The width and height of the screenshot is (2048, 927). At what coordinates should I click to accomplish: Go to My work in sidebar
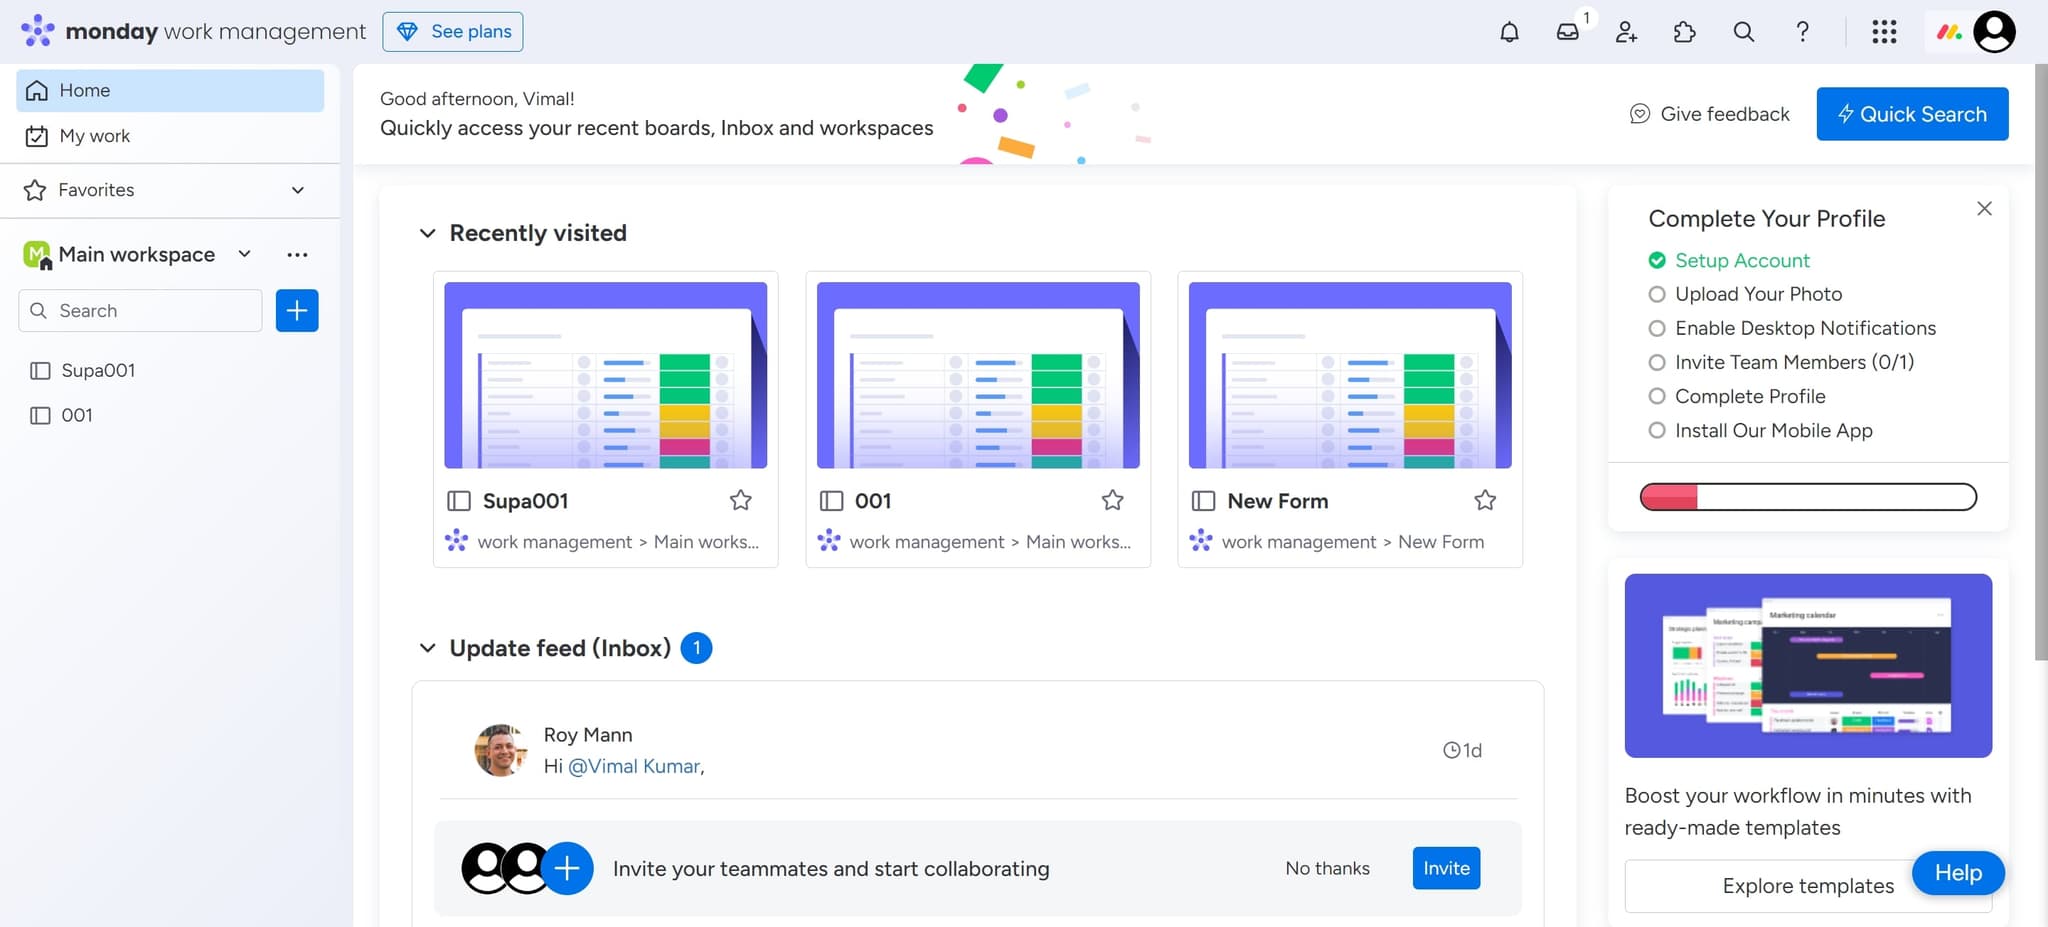[x=94, y=136]
